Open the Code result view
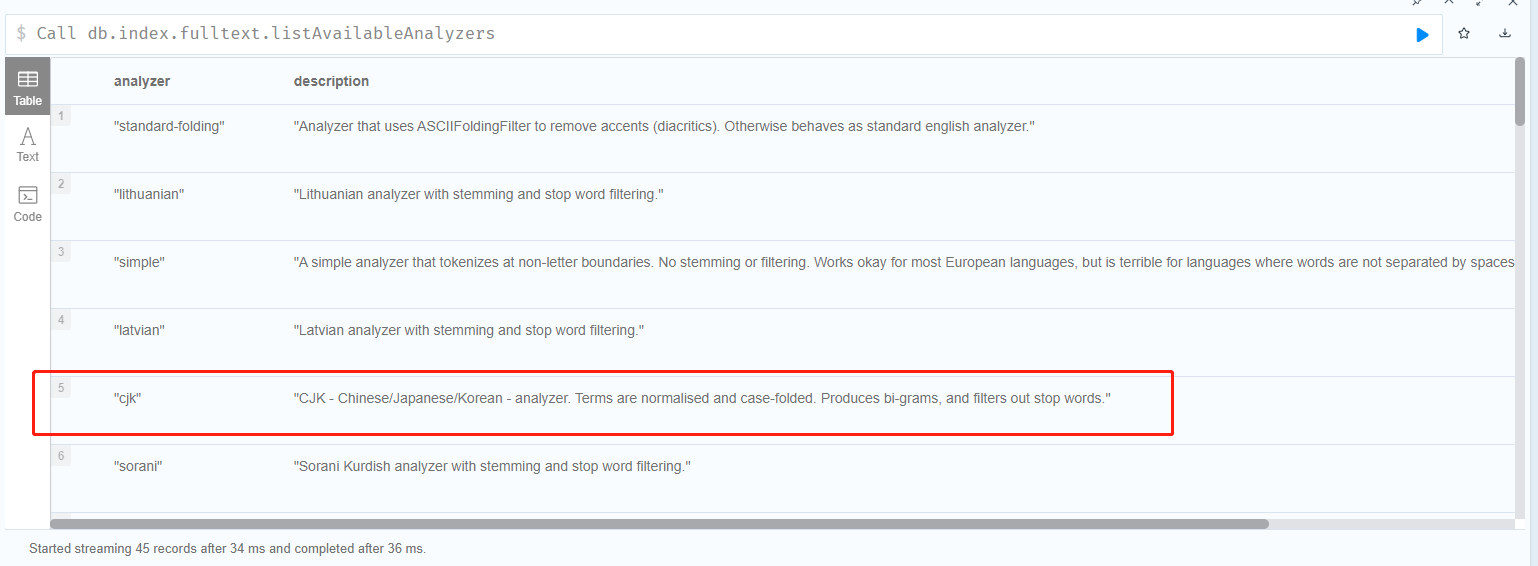The image size is (1538, 566). [28, 203]
